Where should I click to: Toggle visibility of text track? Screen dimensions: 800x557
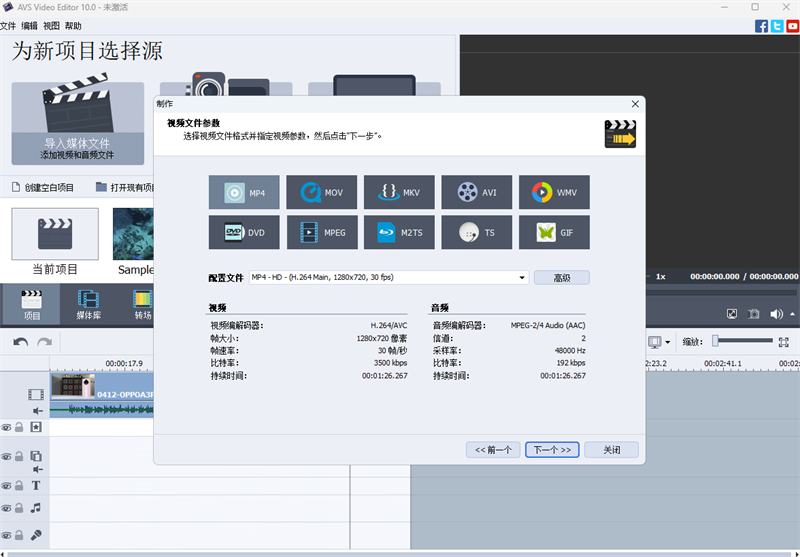(x=6, y=486)
